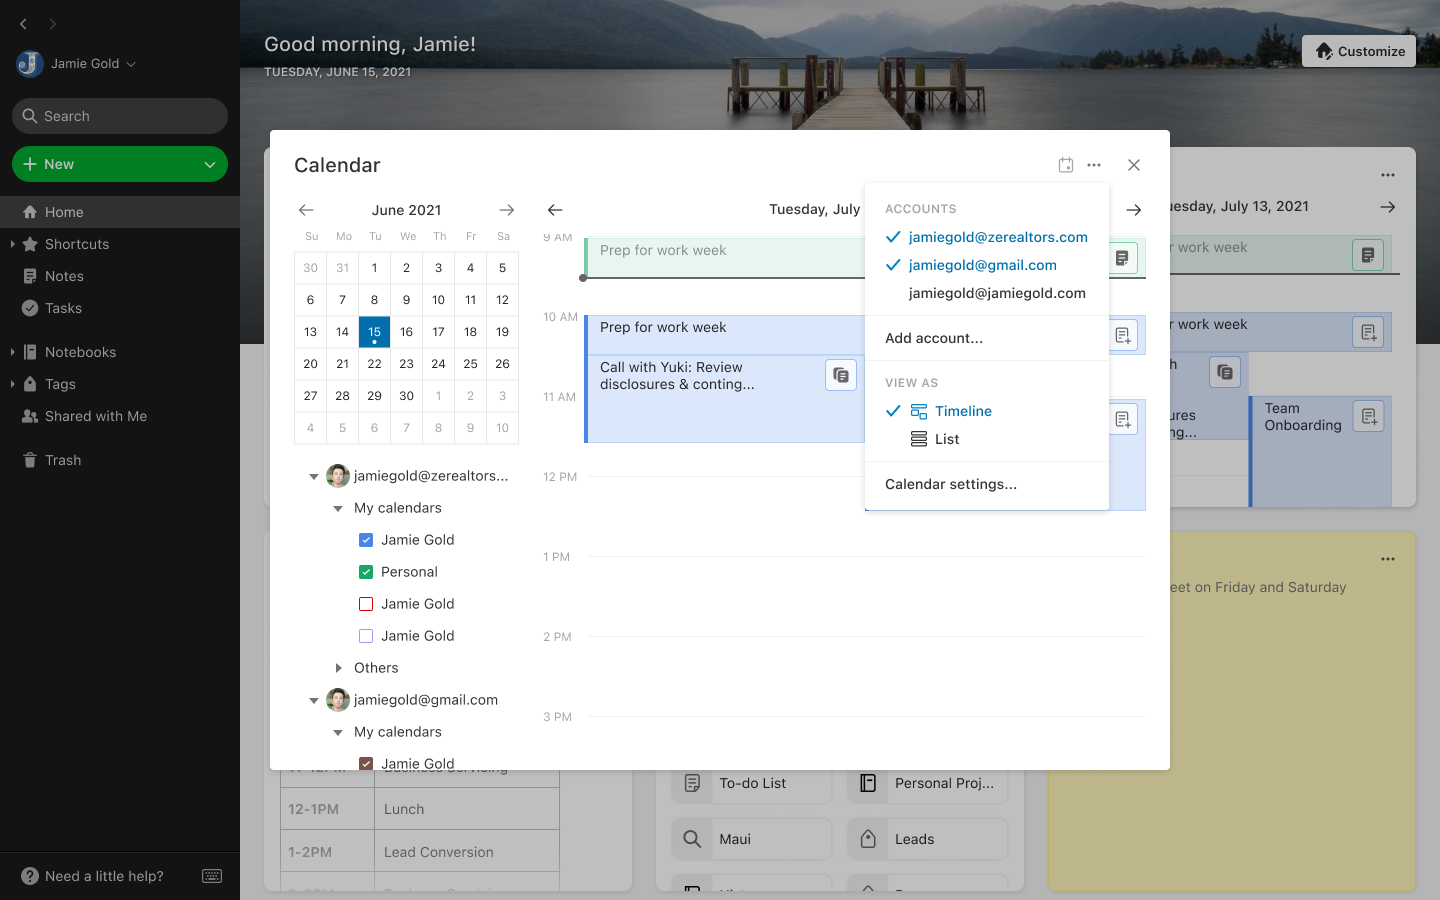The image size is (1440, 900).
Task: Open the calendar date picker icon in header
Action: click(1066, 165)
